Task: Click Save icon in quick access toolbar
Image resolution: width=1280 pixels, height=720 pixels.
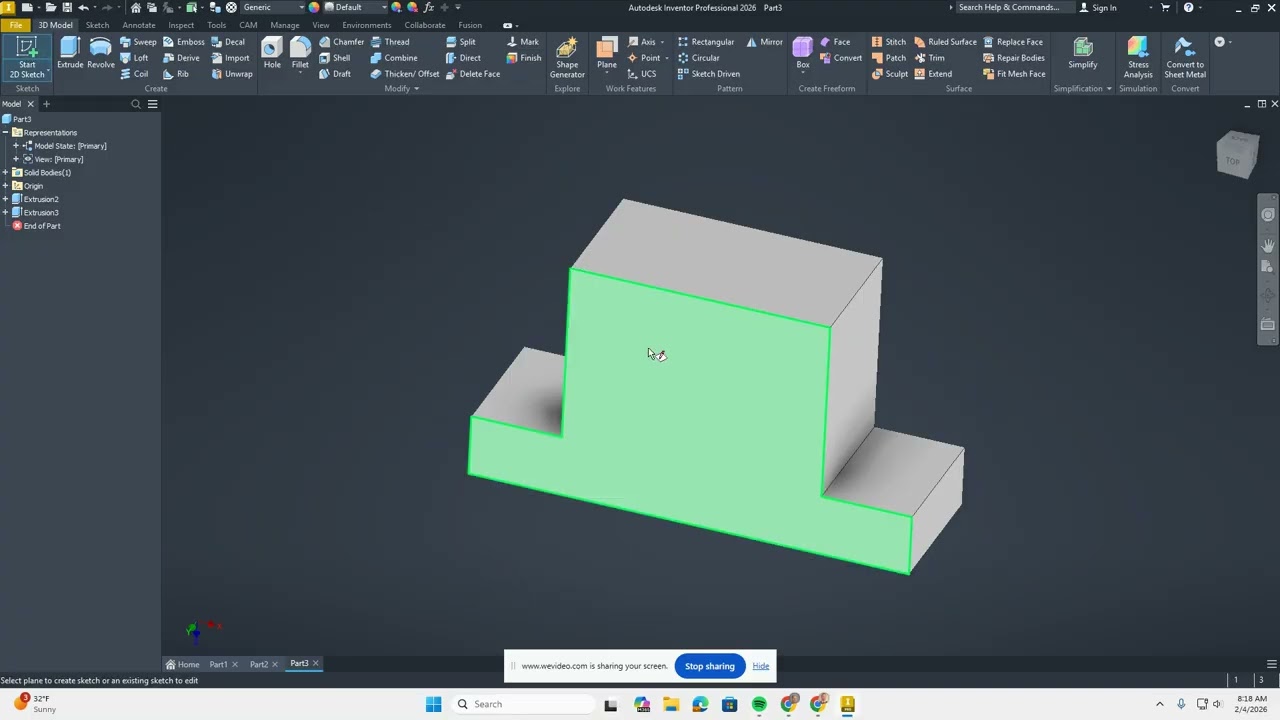Action: (x=67, y=7)
